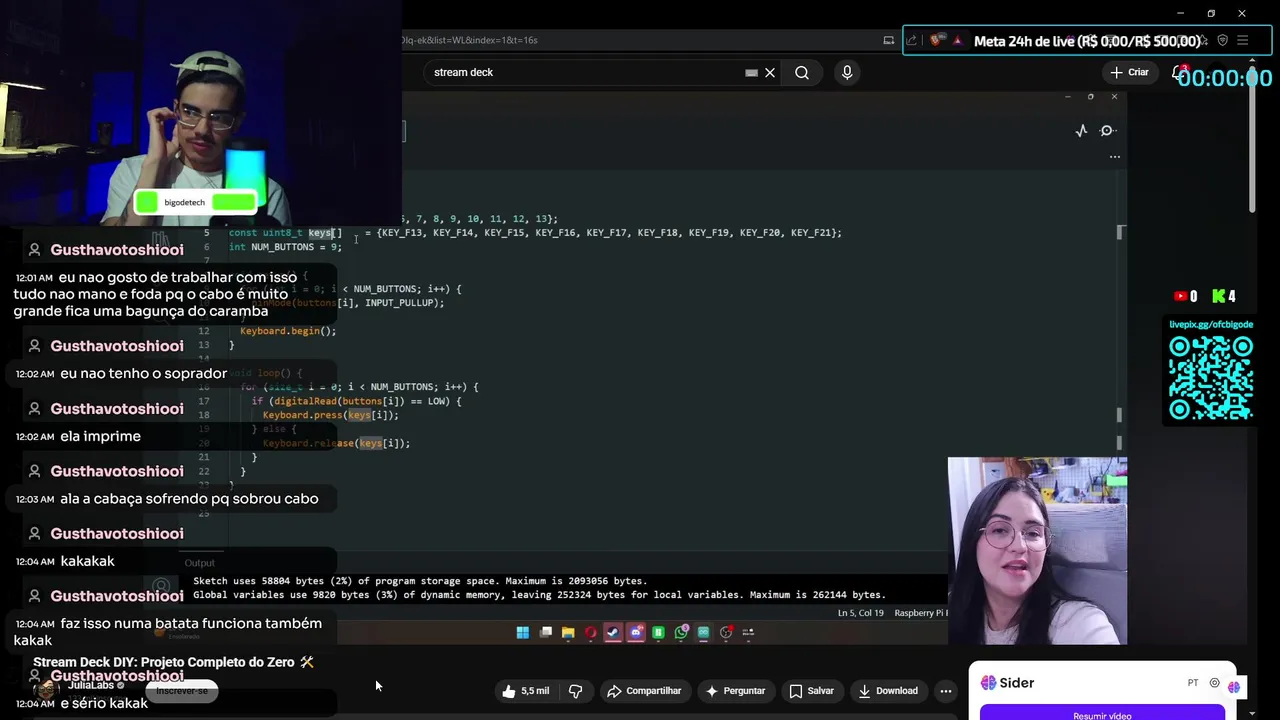Click the Sider settings gear icon
This screenshot has width=1280, height=720.
1214,683
